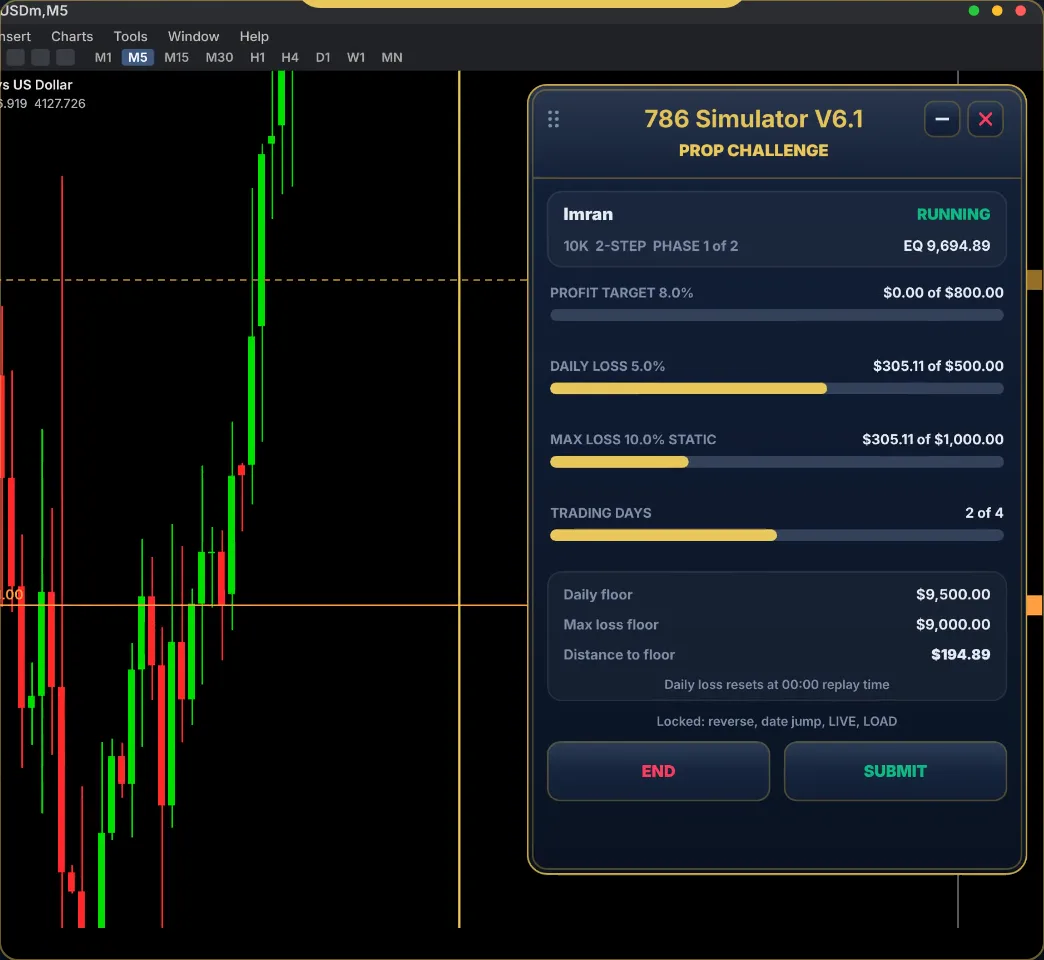Open the Window menu
Image resolution: width=1044 pixels, height=960 pixels.
tap(193, 37)
